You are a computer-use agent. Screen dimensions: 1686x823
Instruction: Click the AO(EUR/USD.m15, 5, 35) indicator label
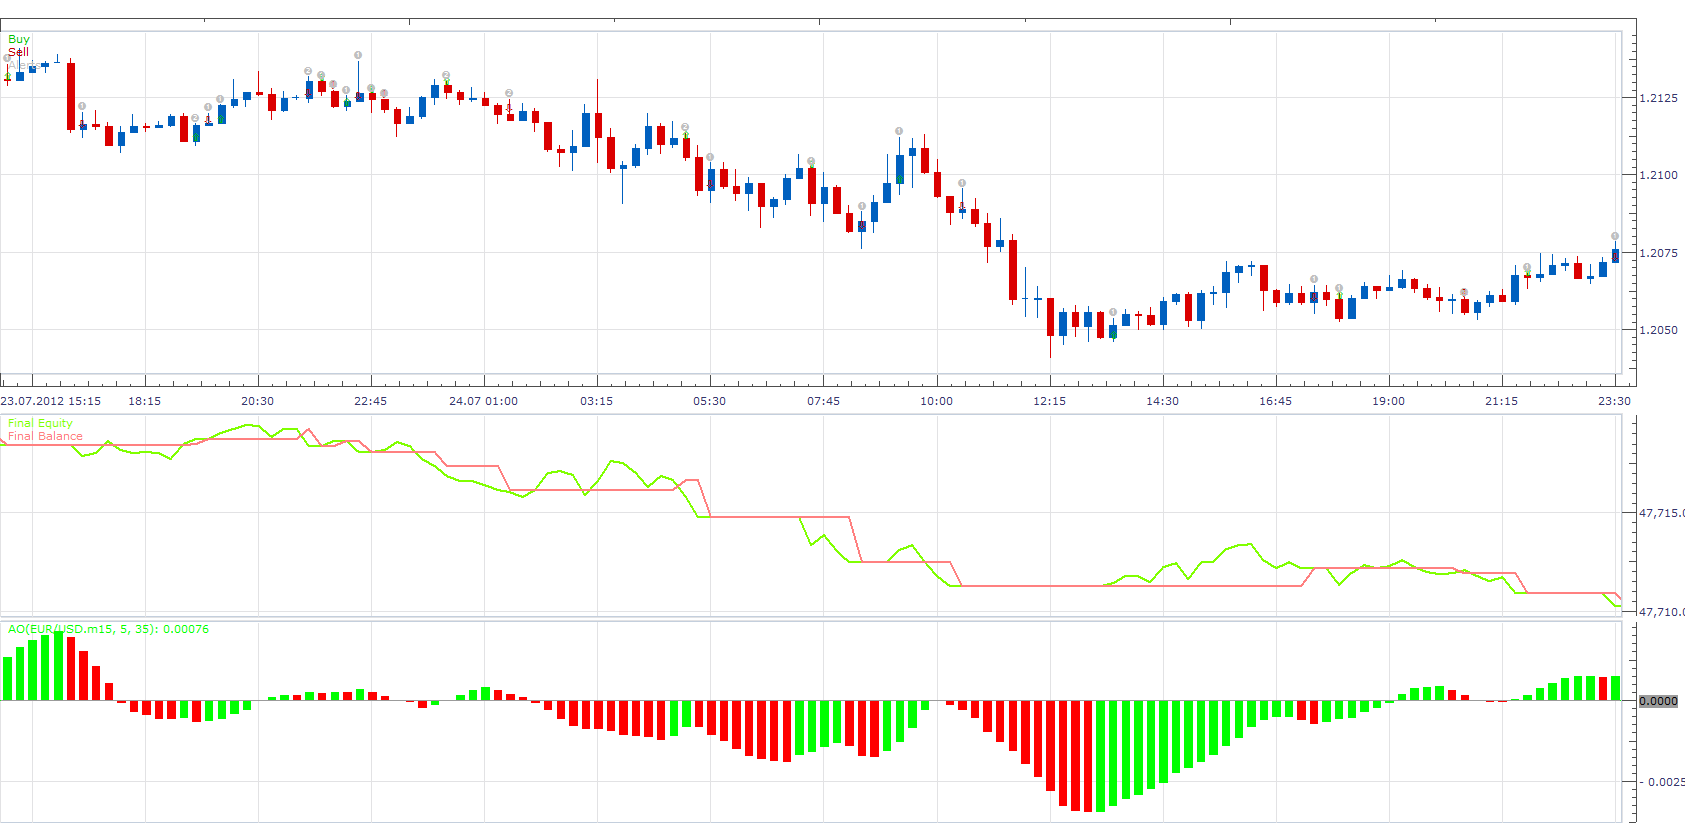pyautogui.click(x=108, y=629)
